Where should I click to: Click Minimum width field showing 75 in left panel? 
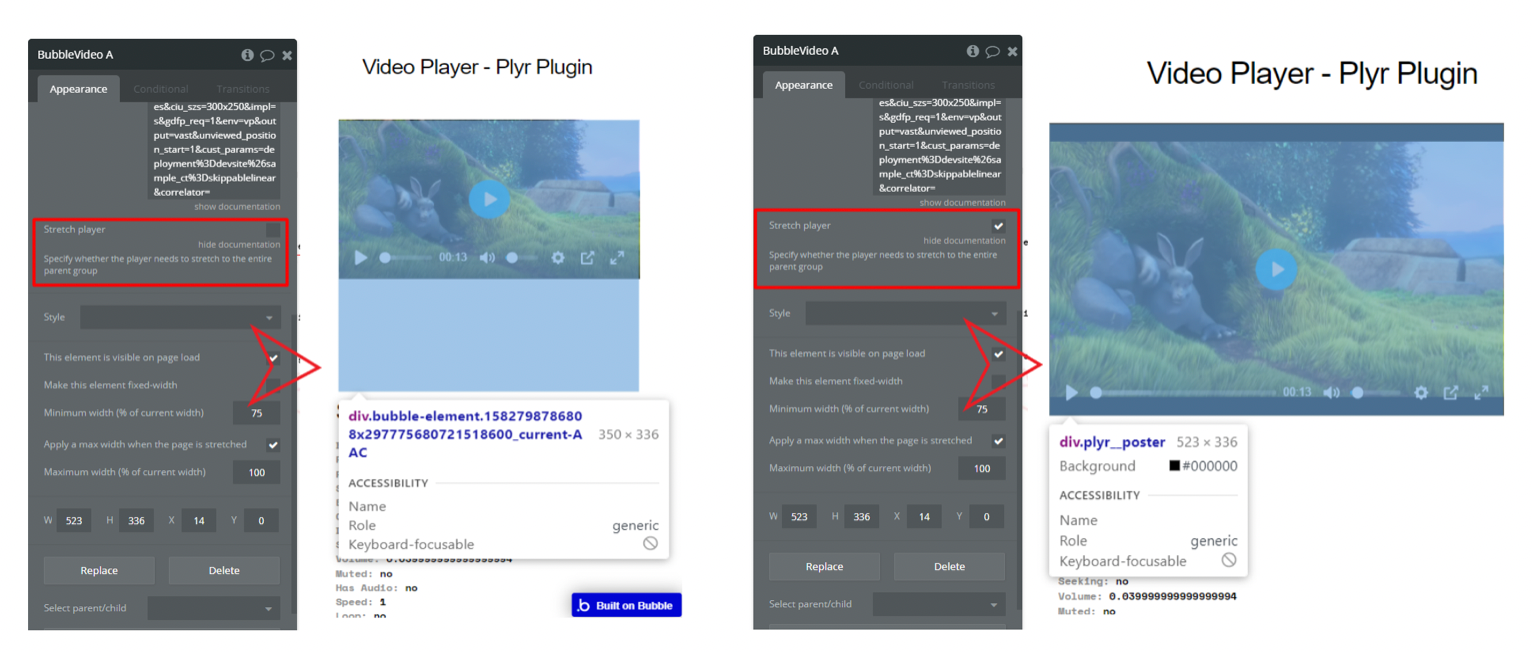click(257, 413)
